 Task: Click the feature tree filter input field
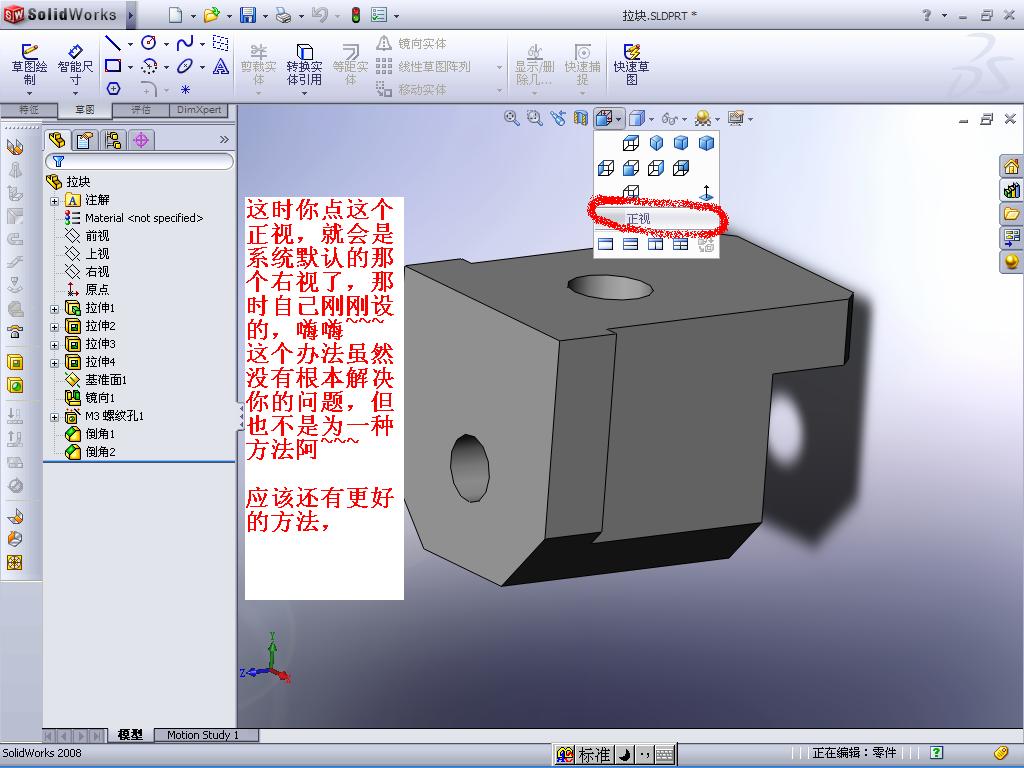coord(139,161)
